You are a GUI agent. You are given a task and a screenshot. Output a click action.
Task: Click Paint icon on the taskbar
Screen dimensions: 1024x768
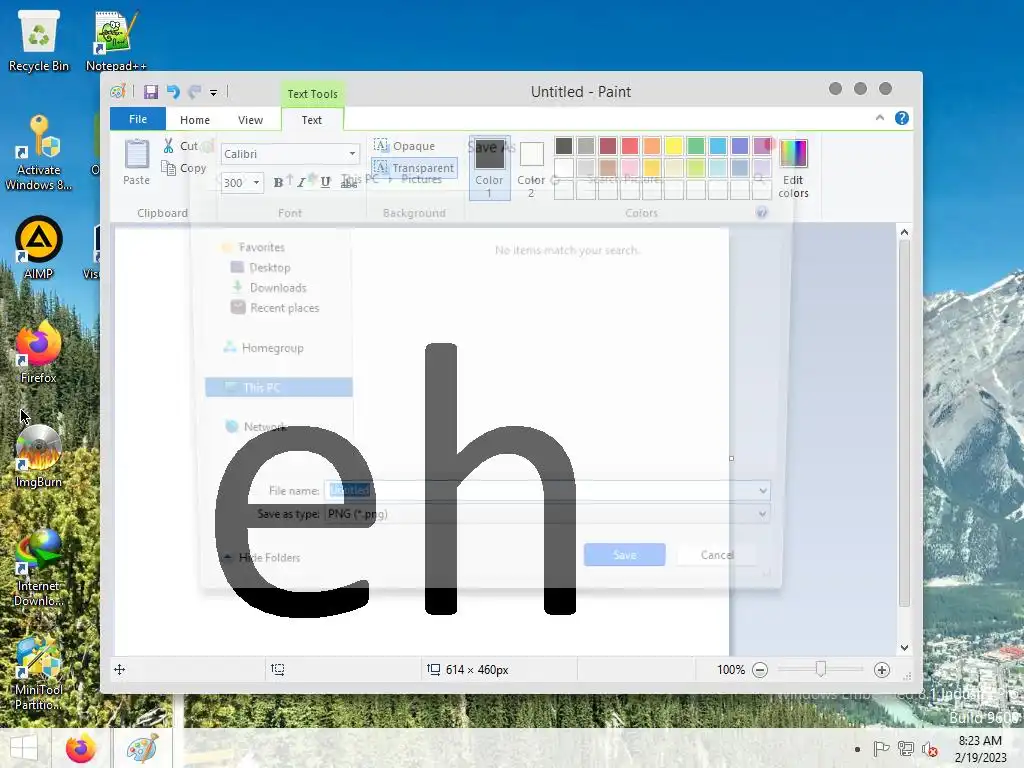(142, 748)
